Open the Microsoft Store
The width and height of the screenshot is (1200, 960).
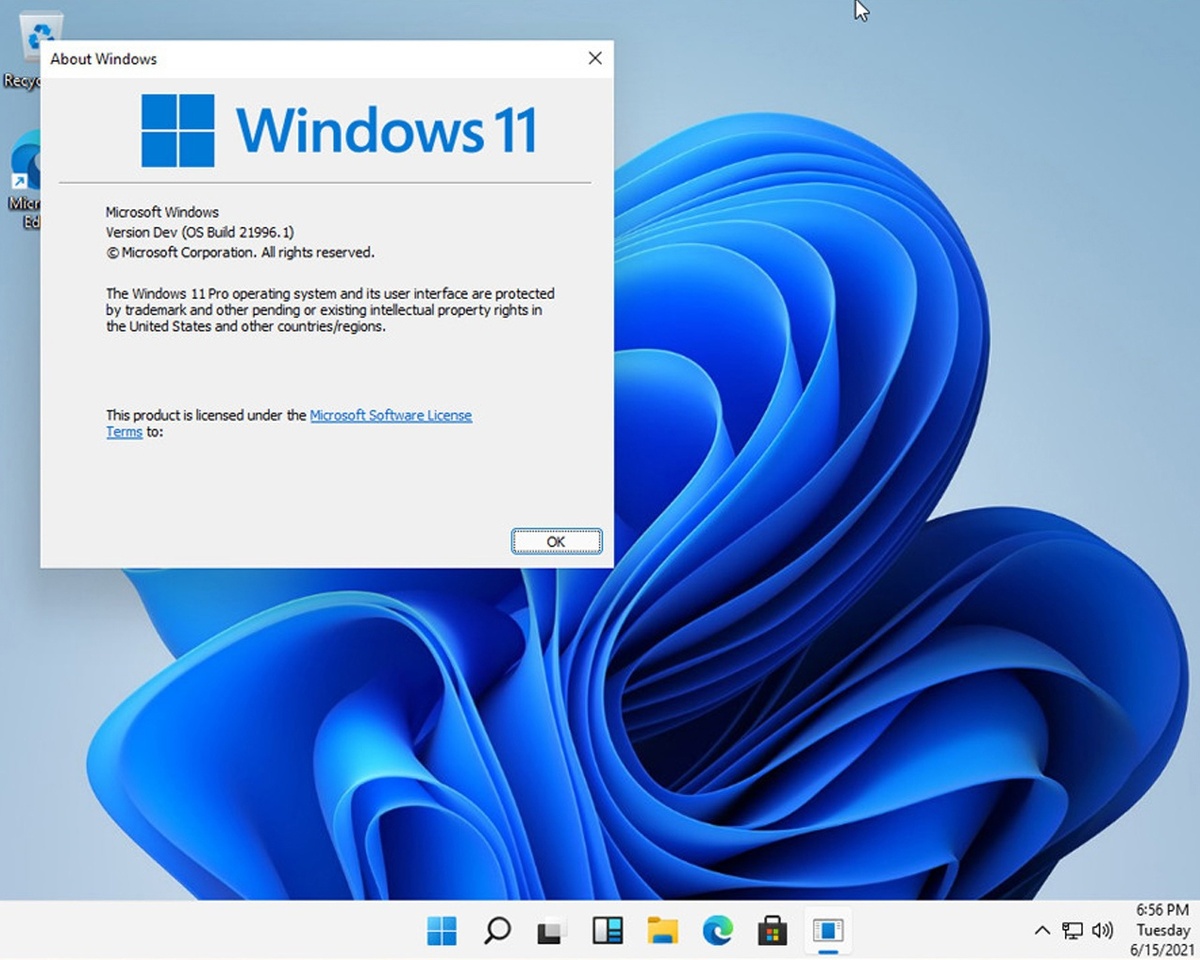click(x=771, y=930)
